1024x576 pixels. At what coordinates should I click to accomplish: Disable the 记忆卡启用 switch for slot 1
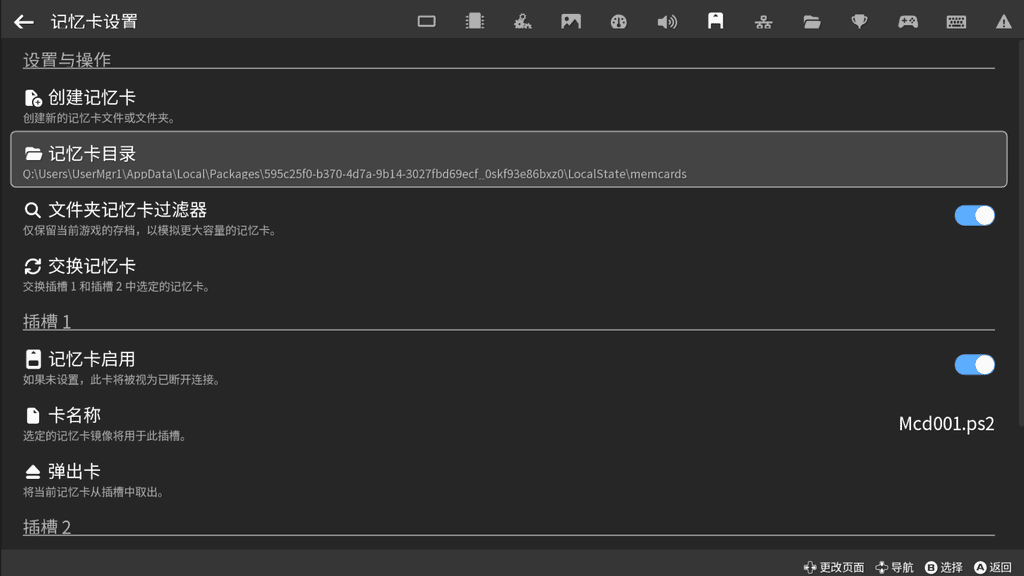(974, 364)
